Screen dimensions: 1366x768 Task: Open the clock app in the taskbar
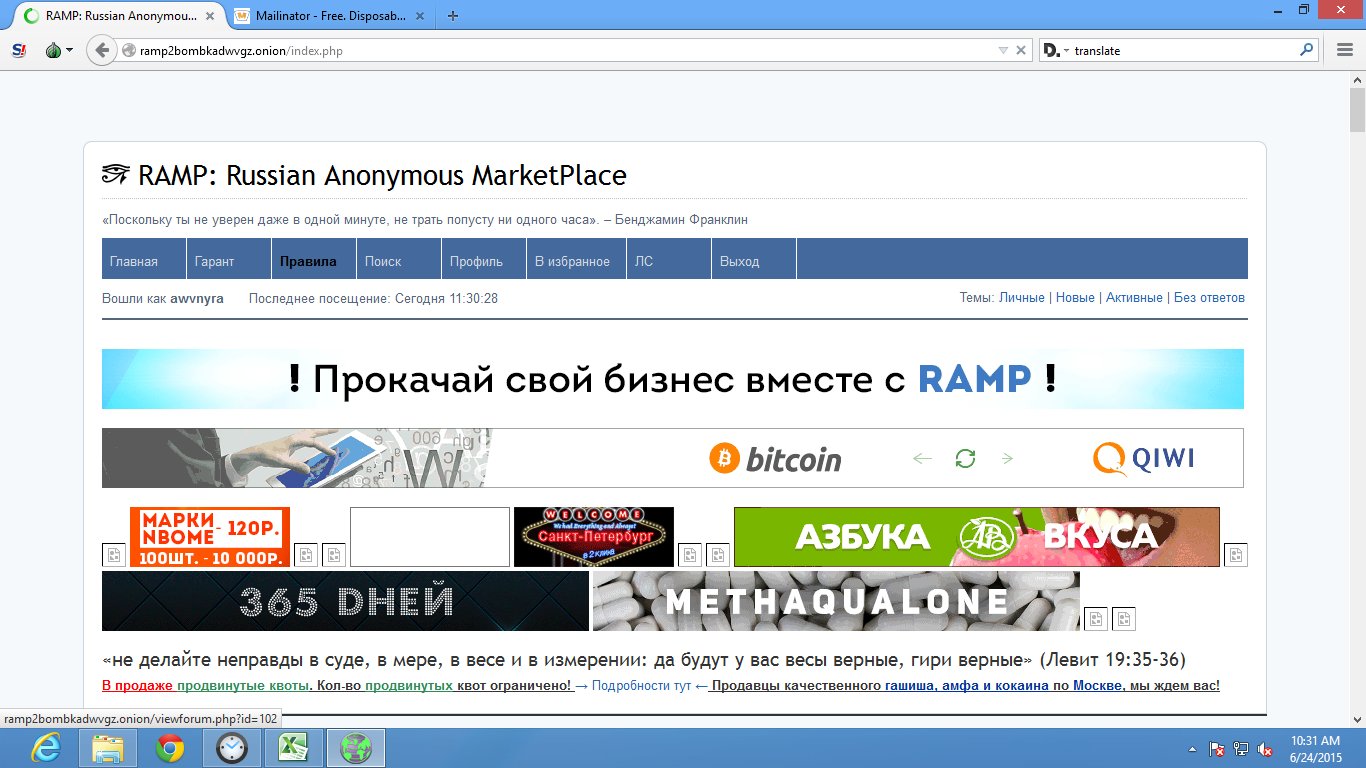pyautogui.click(x=231, y=748)
